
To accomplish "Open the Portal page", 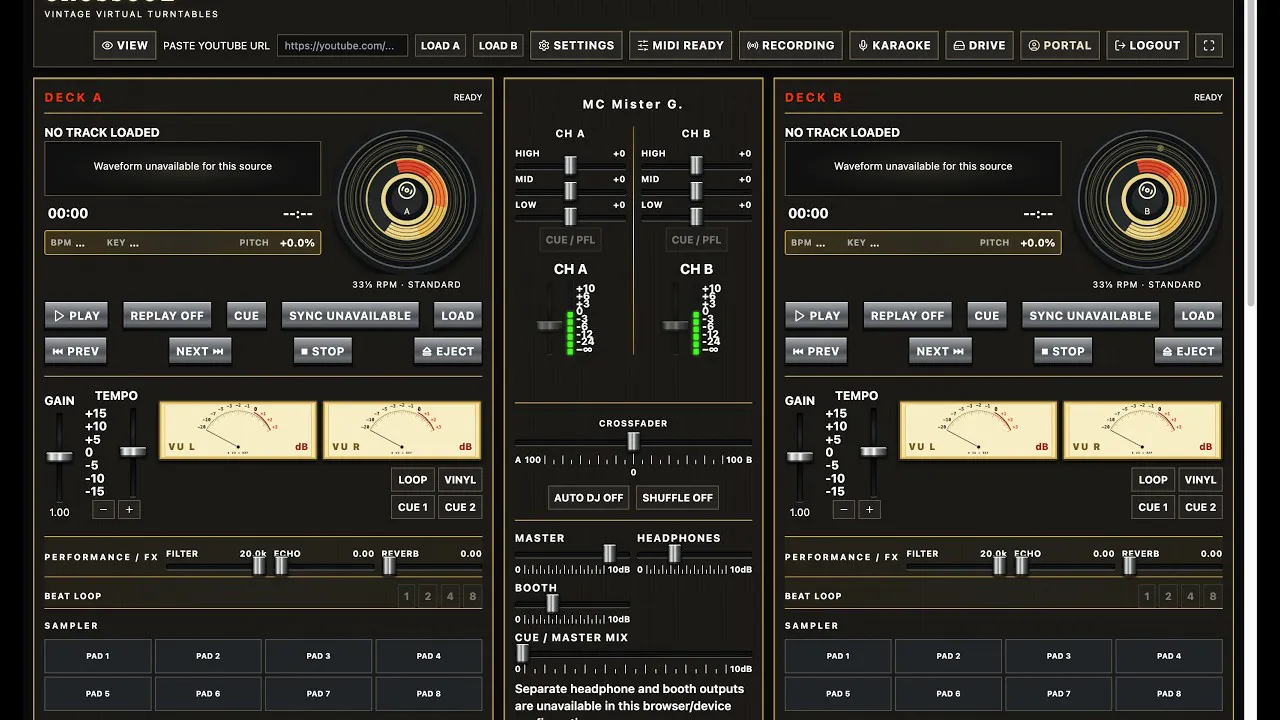I will click(x=1060, y=45).
